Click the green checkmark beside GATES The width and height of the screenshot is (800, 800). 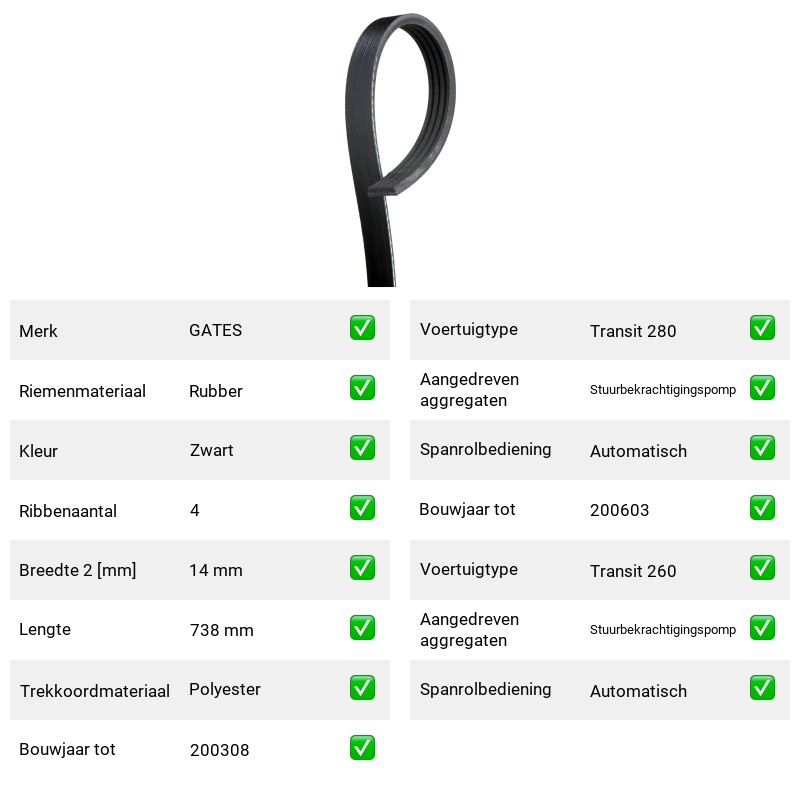362,328
